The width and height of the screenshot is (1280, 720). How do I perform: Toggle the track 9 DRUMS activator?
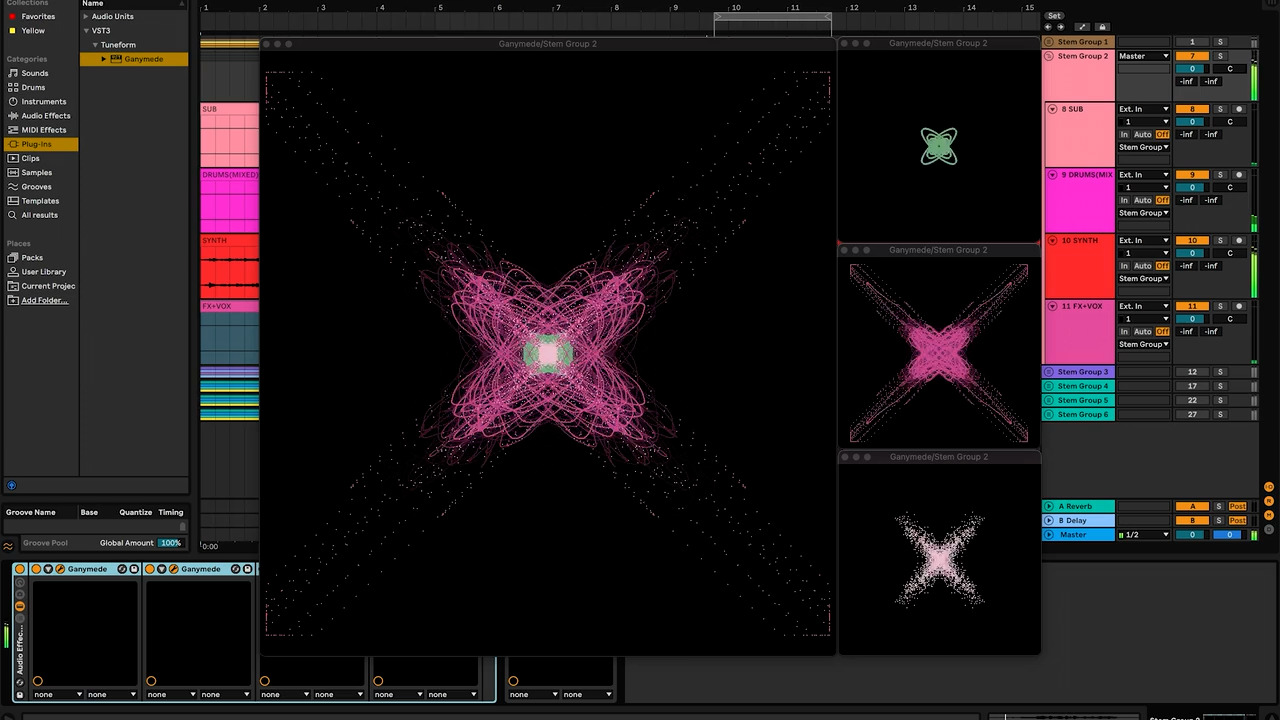pos(1192,175)
